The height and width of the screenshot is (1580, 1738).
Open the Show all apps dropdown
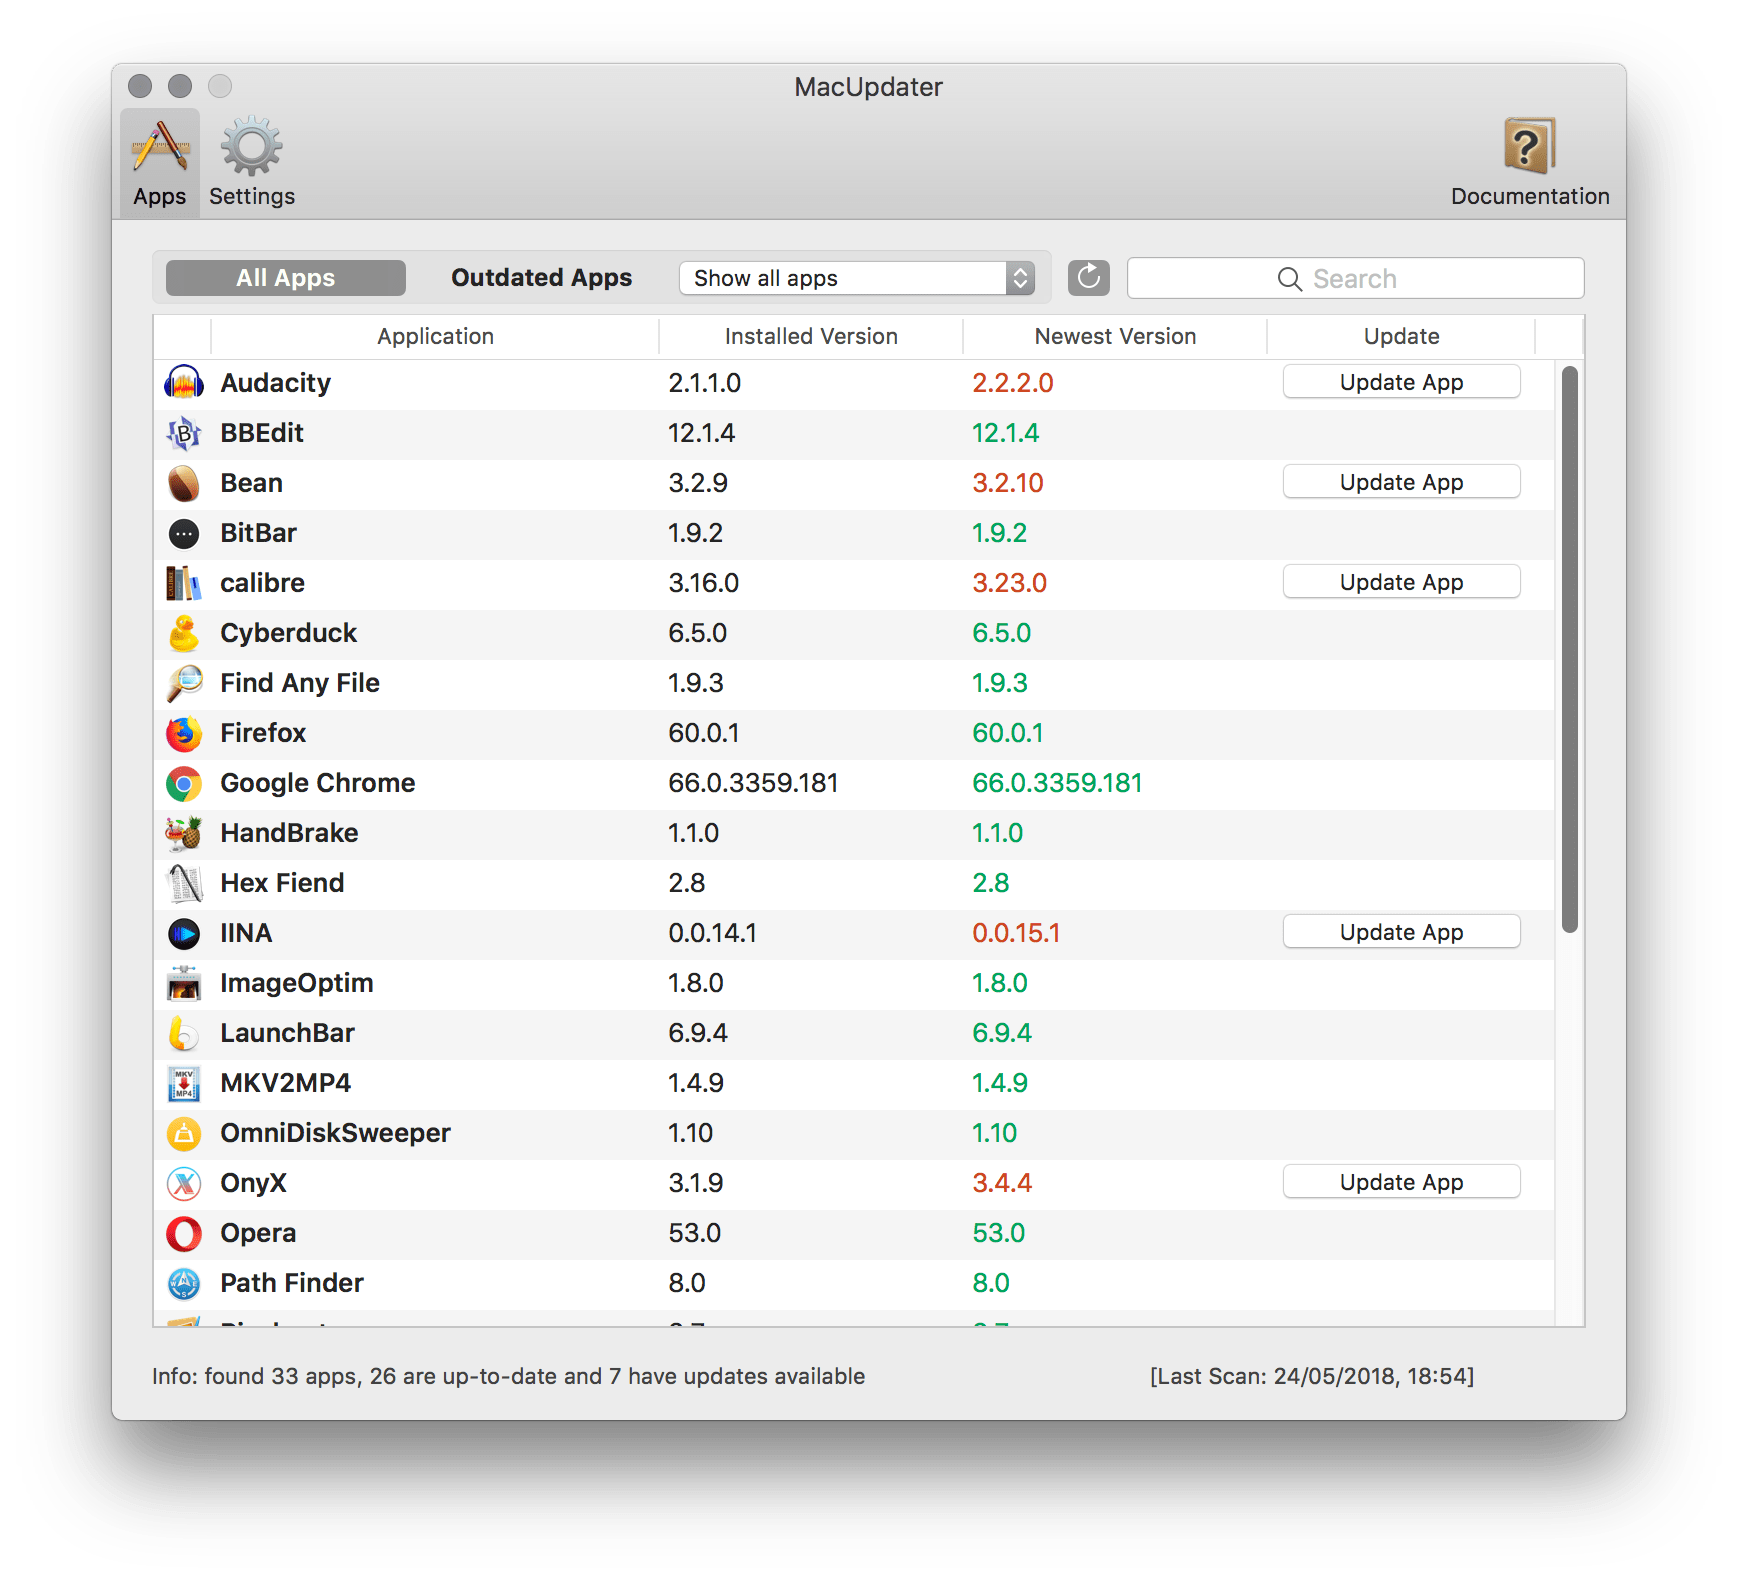pos(857,278)
